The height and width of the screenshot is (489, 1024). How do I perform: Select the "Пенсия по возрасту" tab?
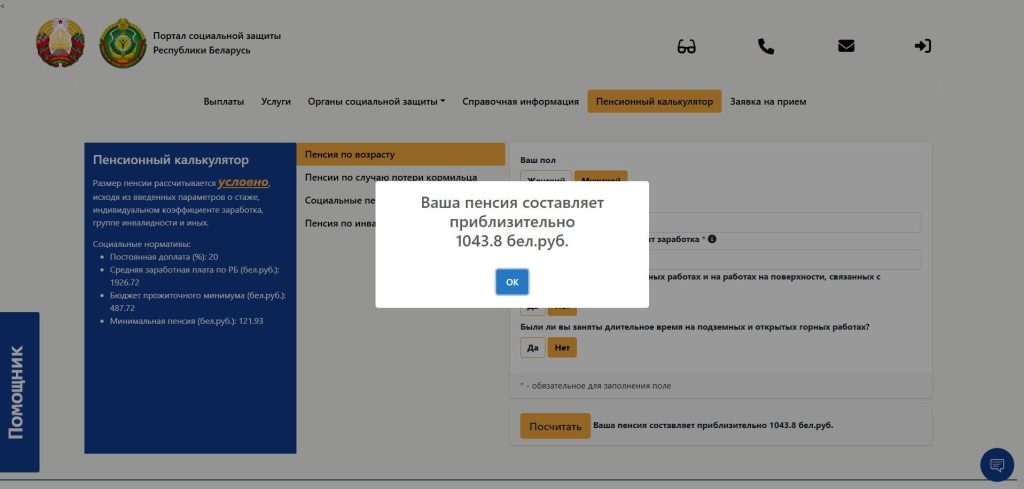pyautogui.click(x=400, y=155)
